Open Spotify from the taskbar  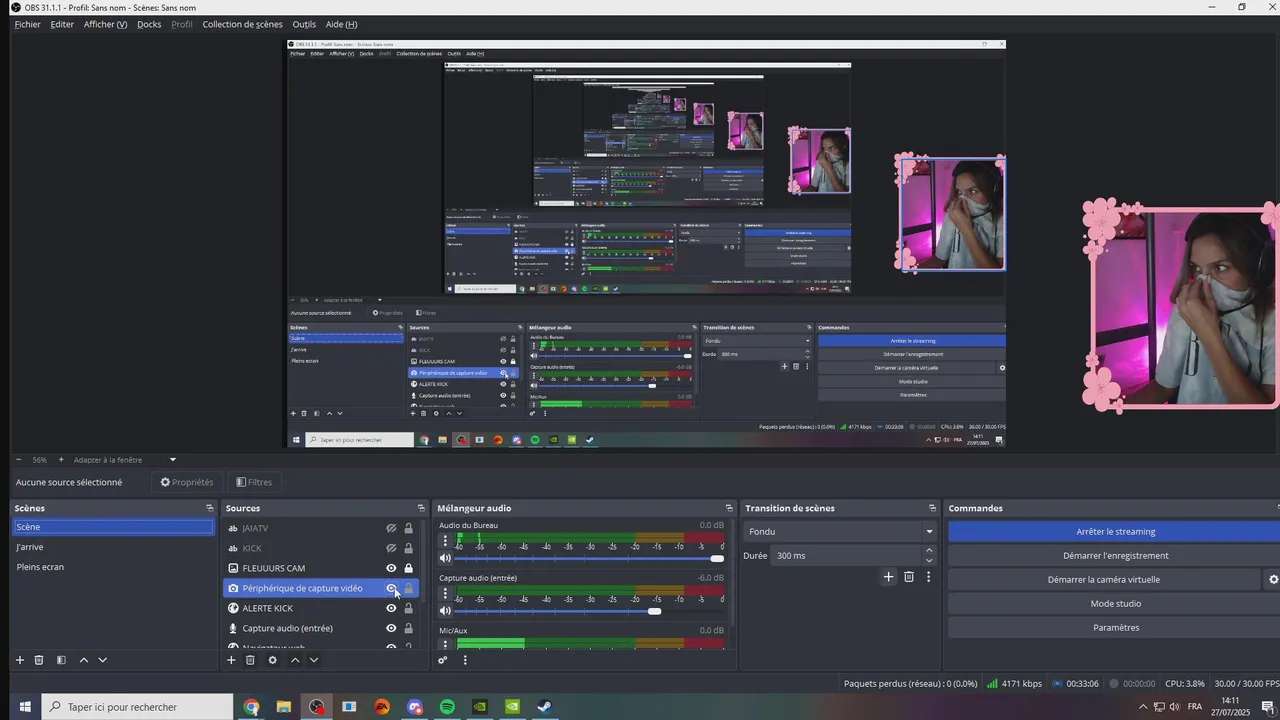coord(447,707)
